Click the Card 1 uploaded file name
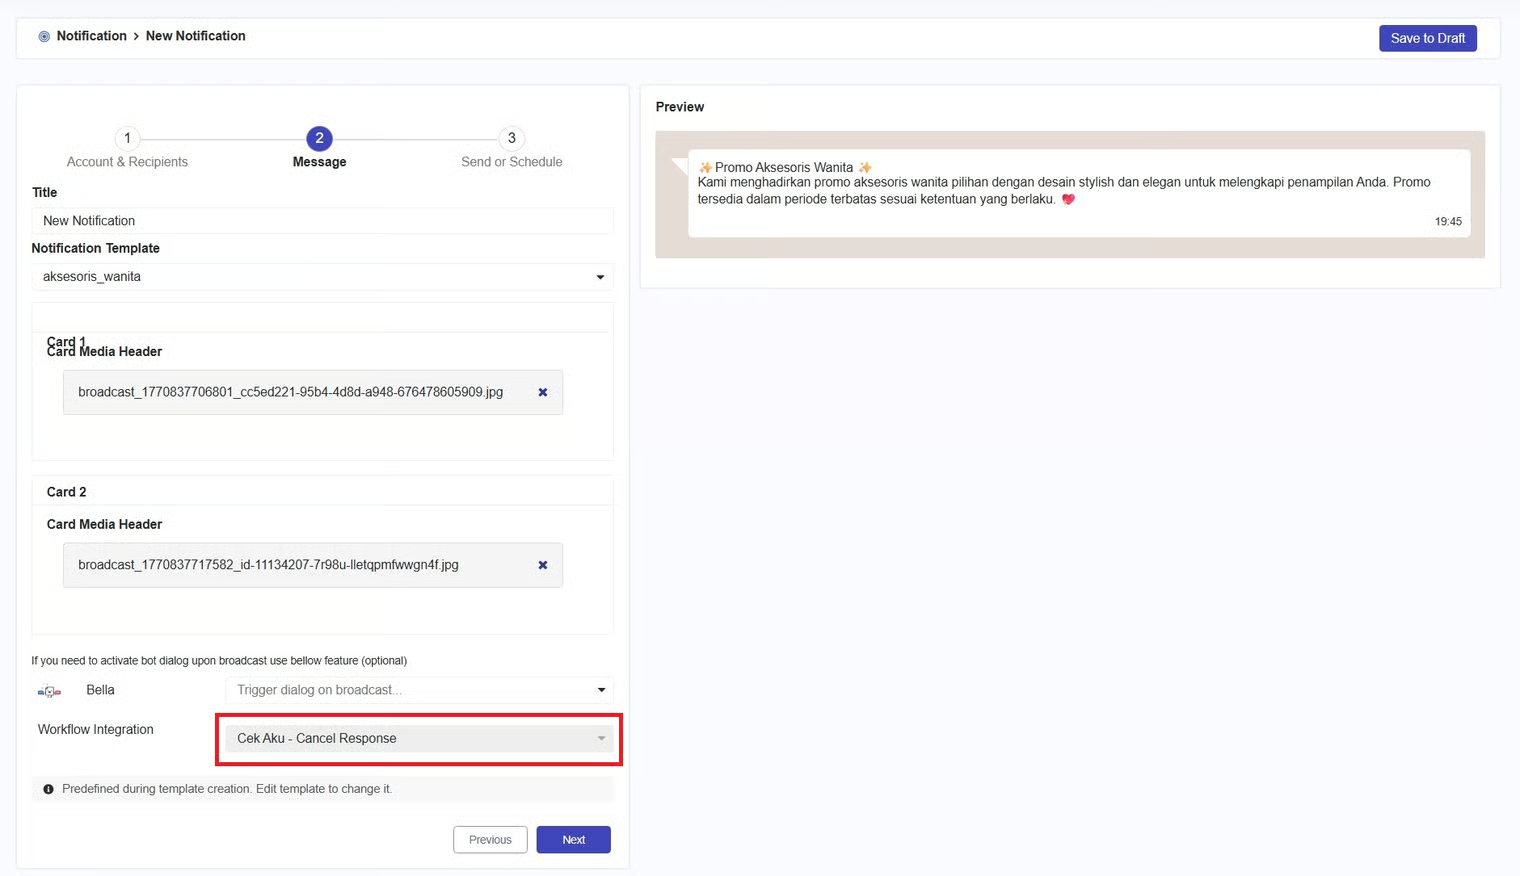1520x876 pixels. click(x=290, y=392)
